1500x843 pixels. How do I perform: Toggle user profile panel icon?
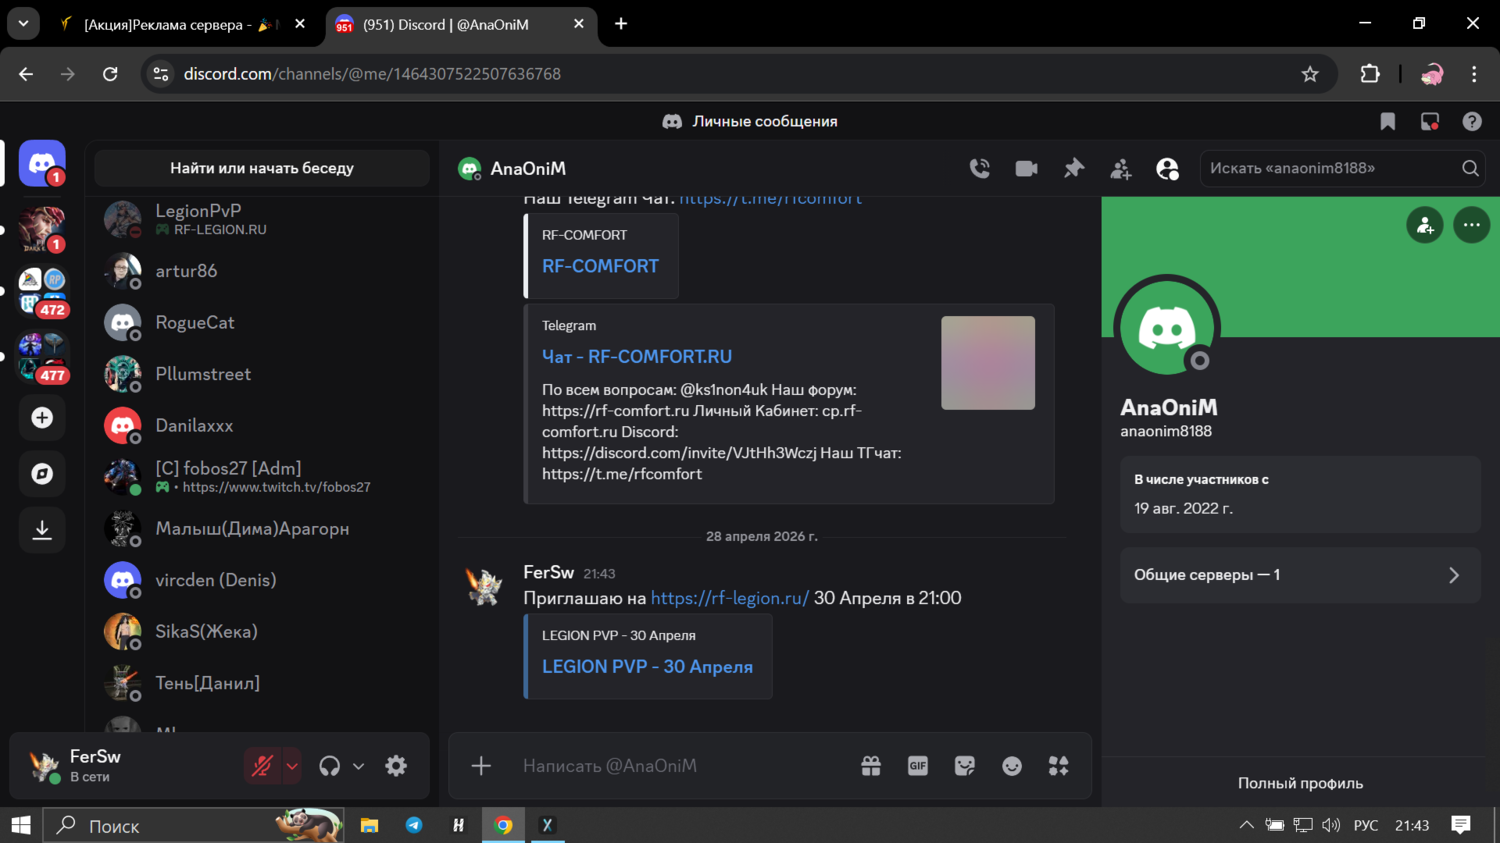pos(1167,168)
